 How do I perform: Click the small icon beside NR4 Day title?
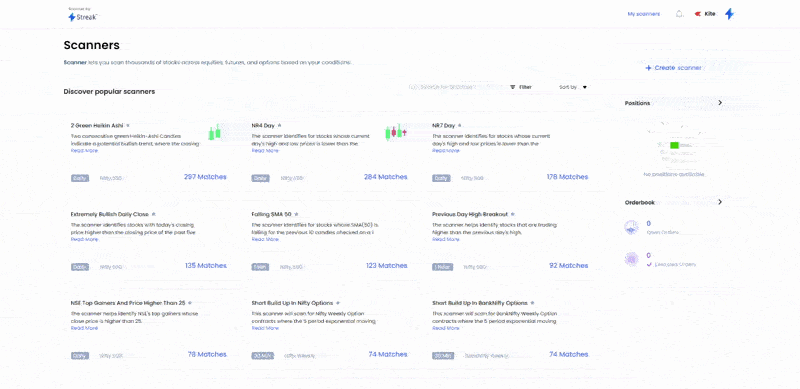pos(280,125)
